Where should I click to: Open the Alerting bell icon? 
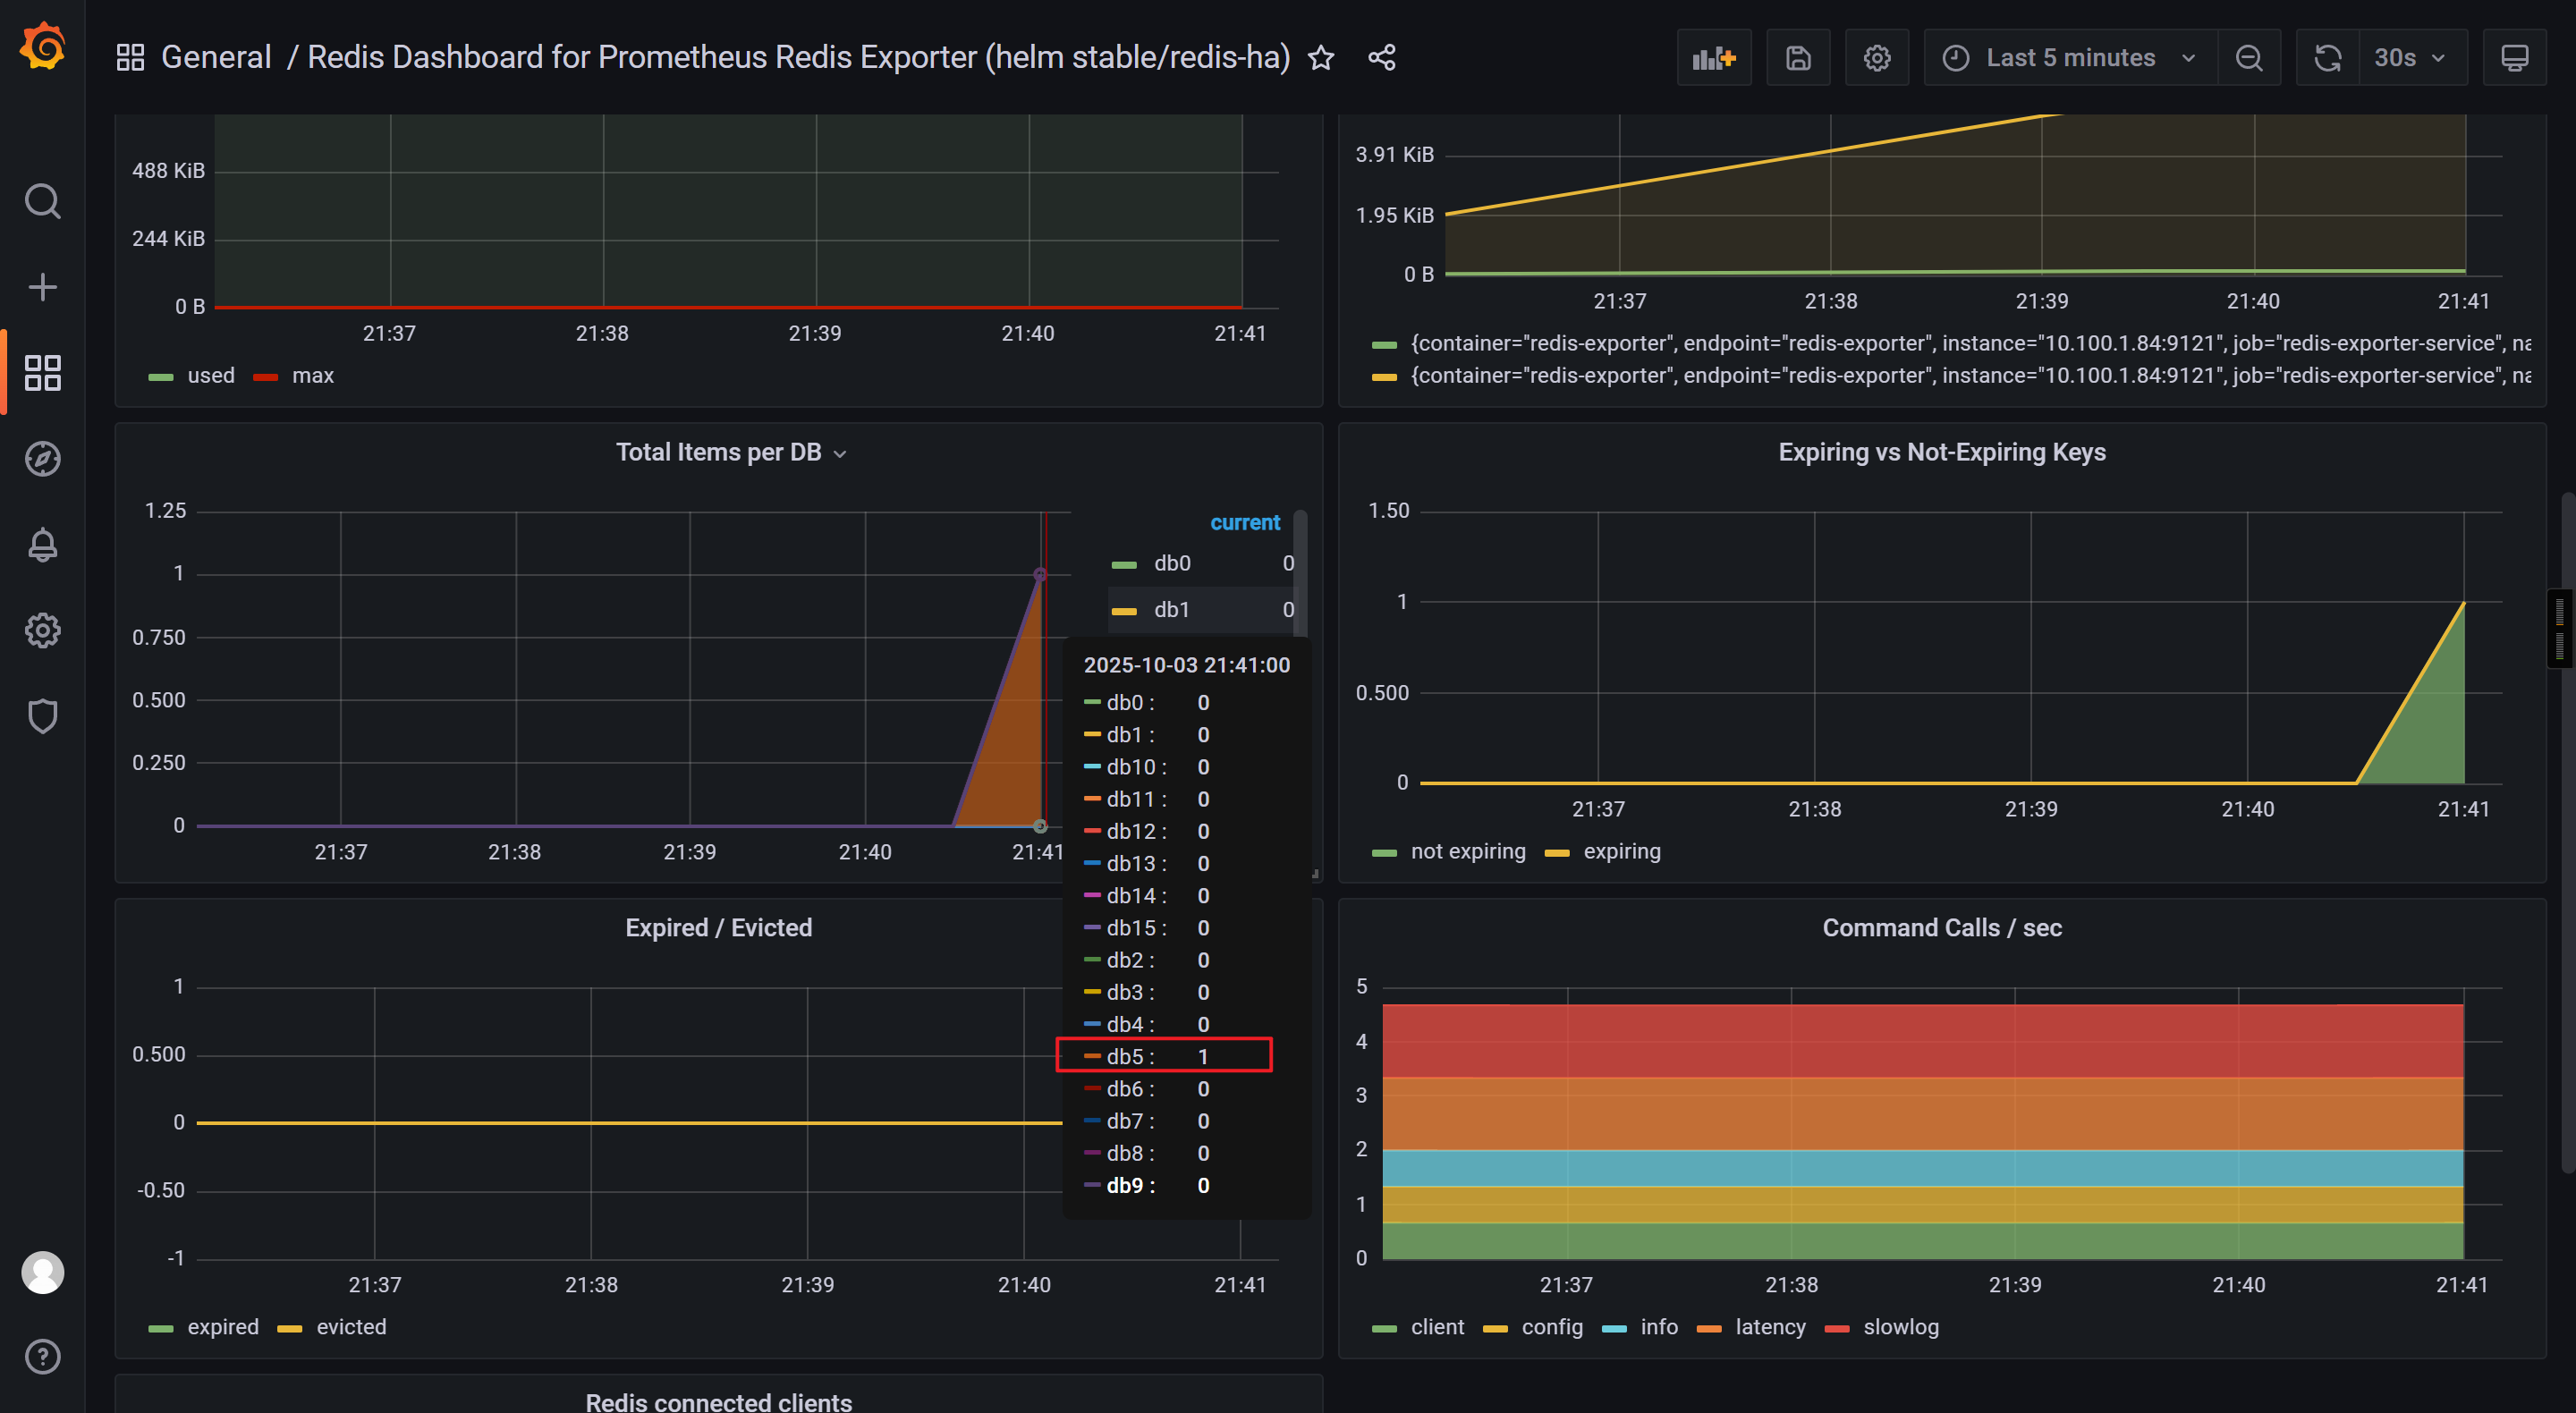42,544
